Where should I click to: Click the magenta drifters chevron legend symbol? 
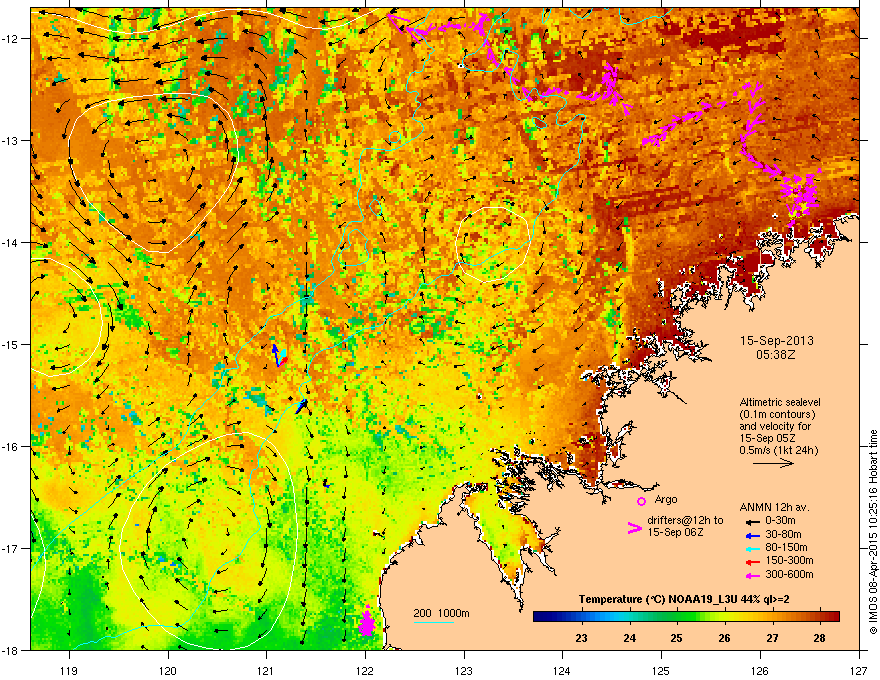[634, 528]
